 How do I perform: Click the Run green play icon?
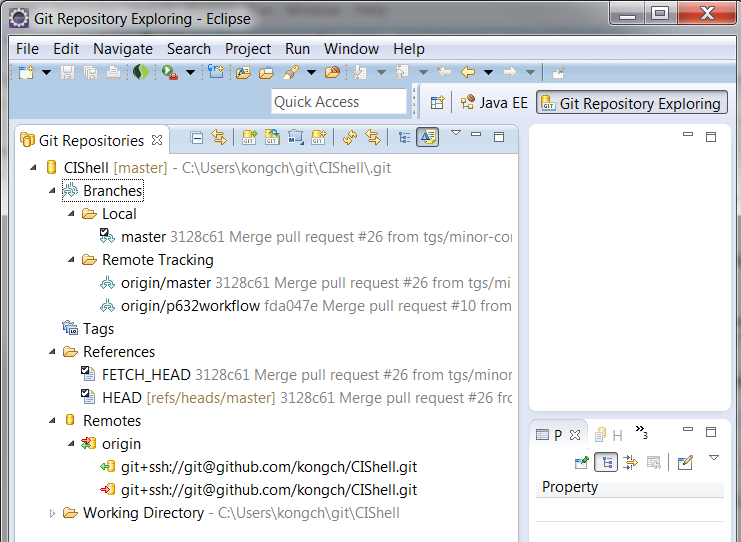pyautogui.click(x=169, y=72)
